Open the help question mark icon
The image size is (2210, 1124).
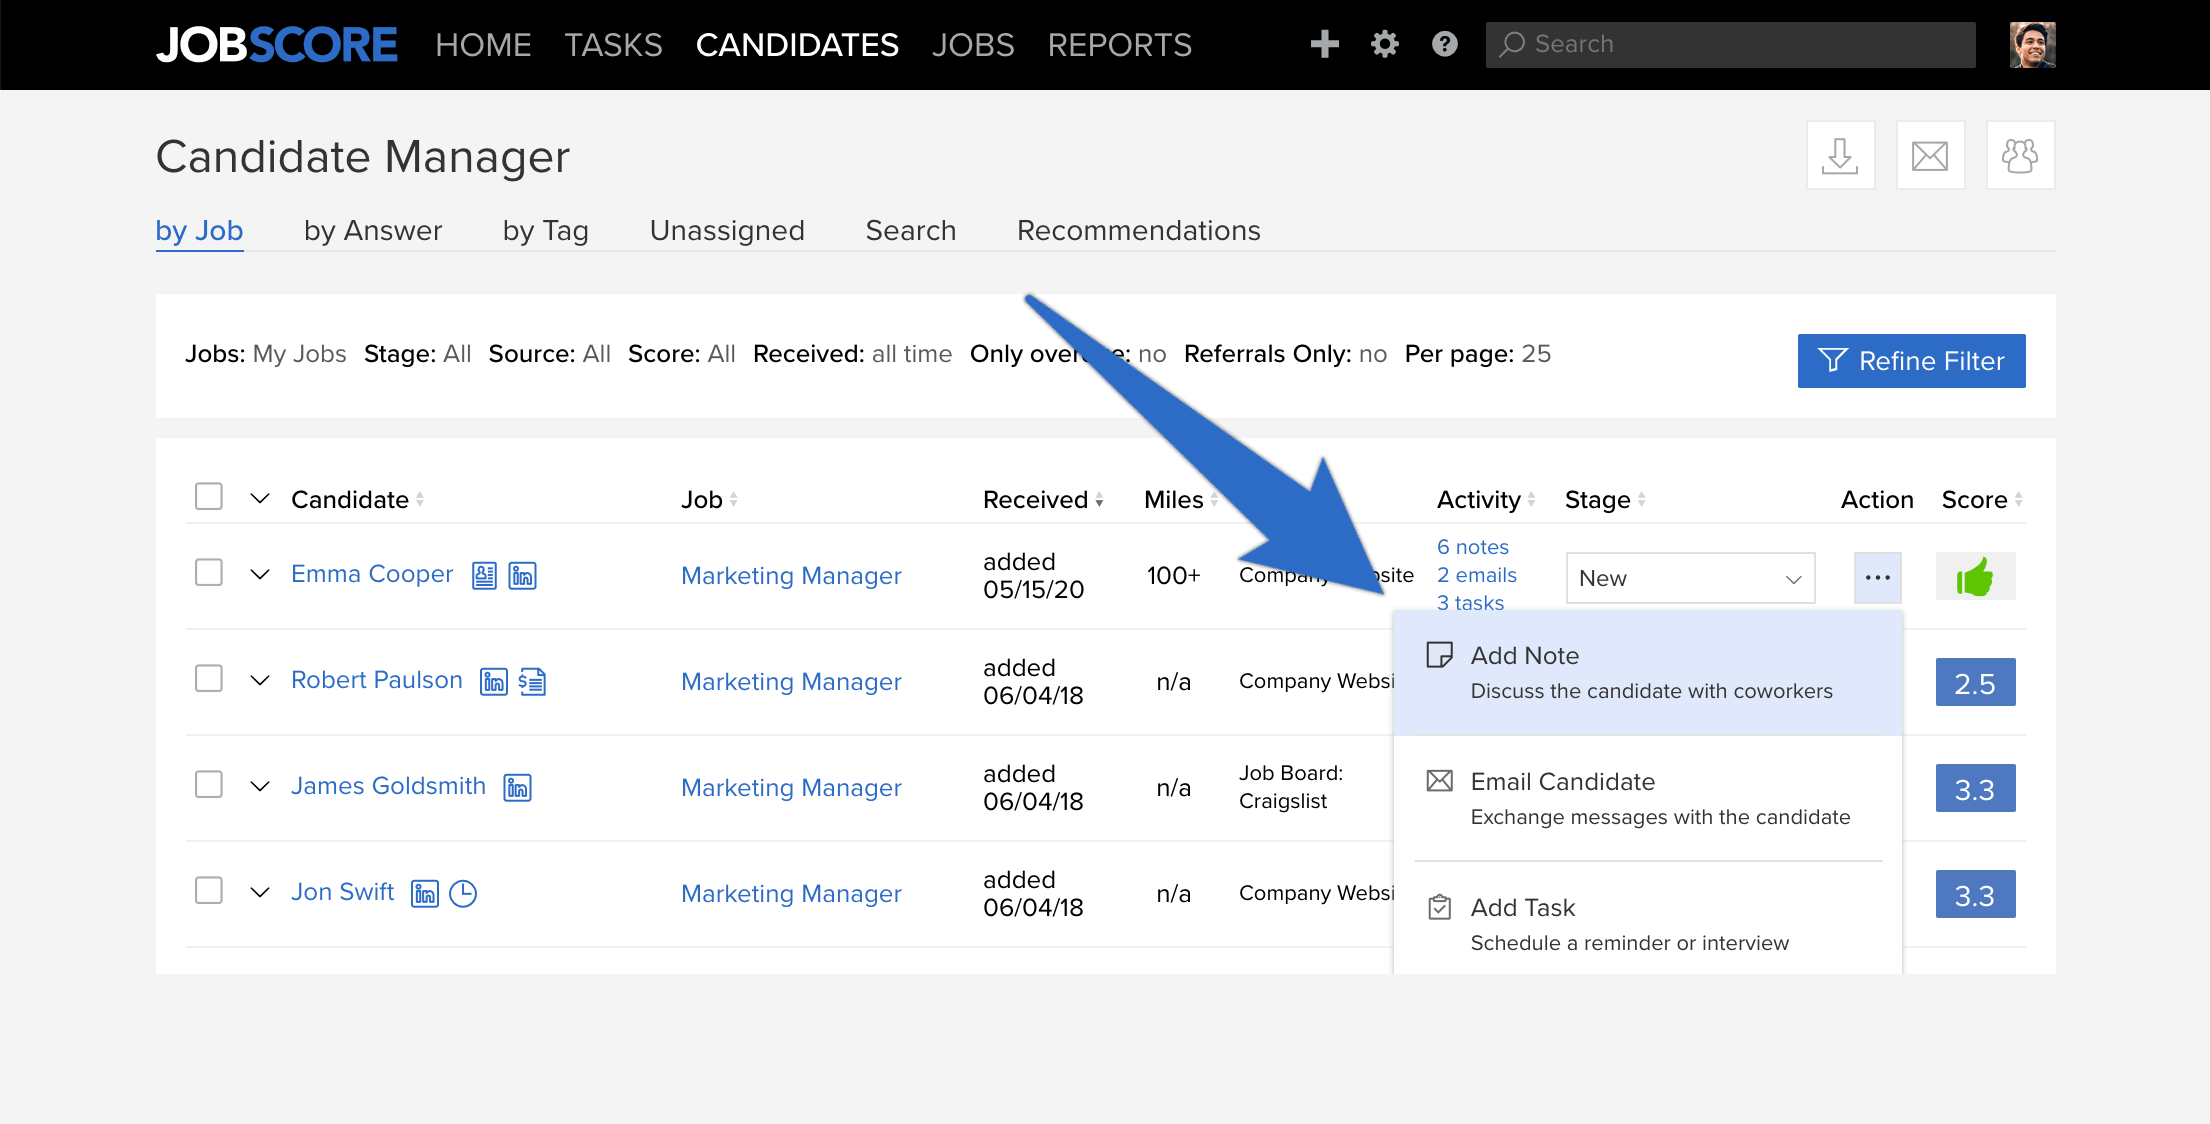coord(1444,44)
